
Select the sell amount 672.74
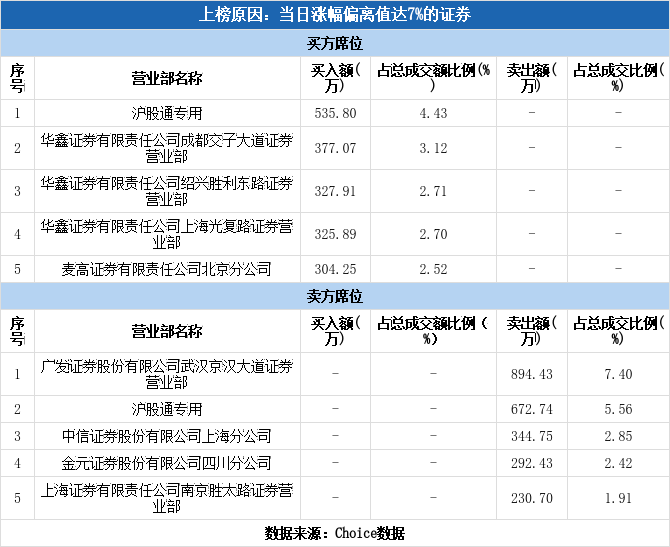pos(532,409)
